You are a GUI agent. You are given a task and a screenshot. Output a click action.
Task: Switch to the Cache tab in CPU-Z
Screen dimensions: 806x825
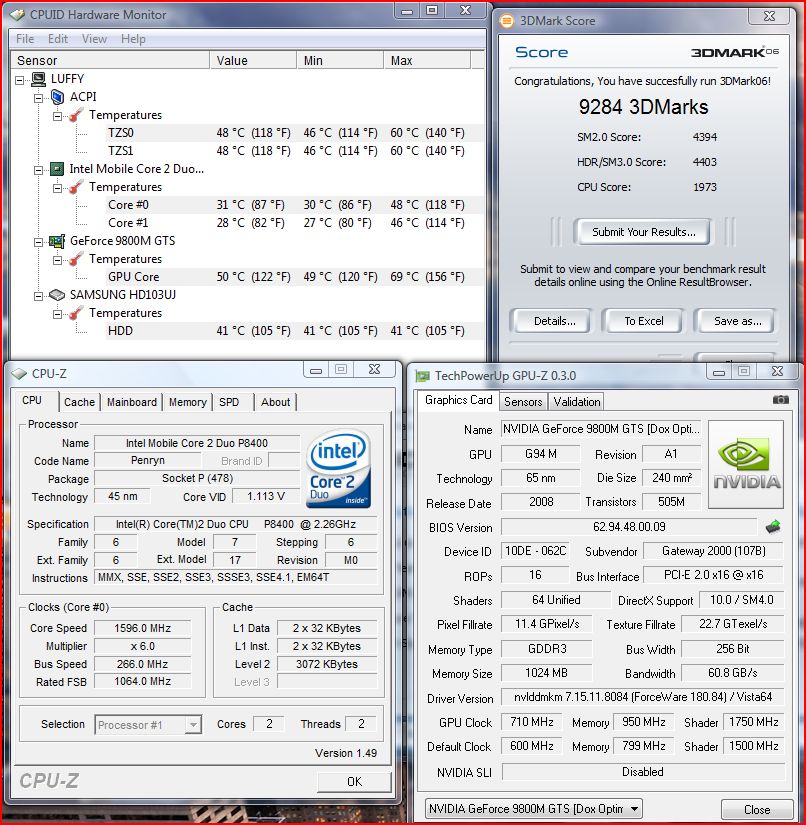pos(79,402)
